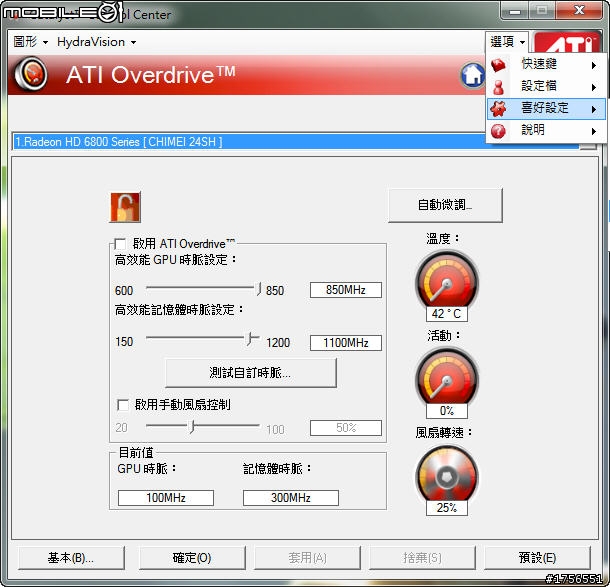
Task: Click the fan speed slider thumb
Action: coord(192,427)
